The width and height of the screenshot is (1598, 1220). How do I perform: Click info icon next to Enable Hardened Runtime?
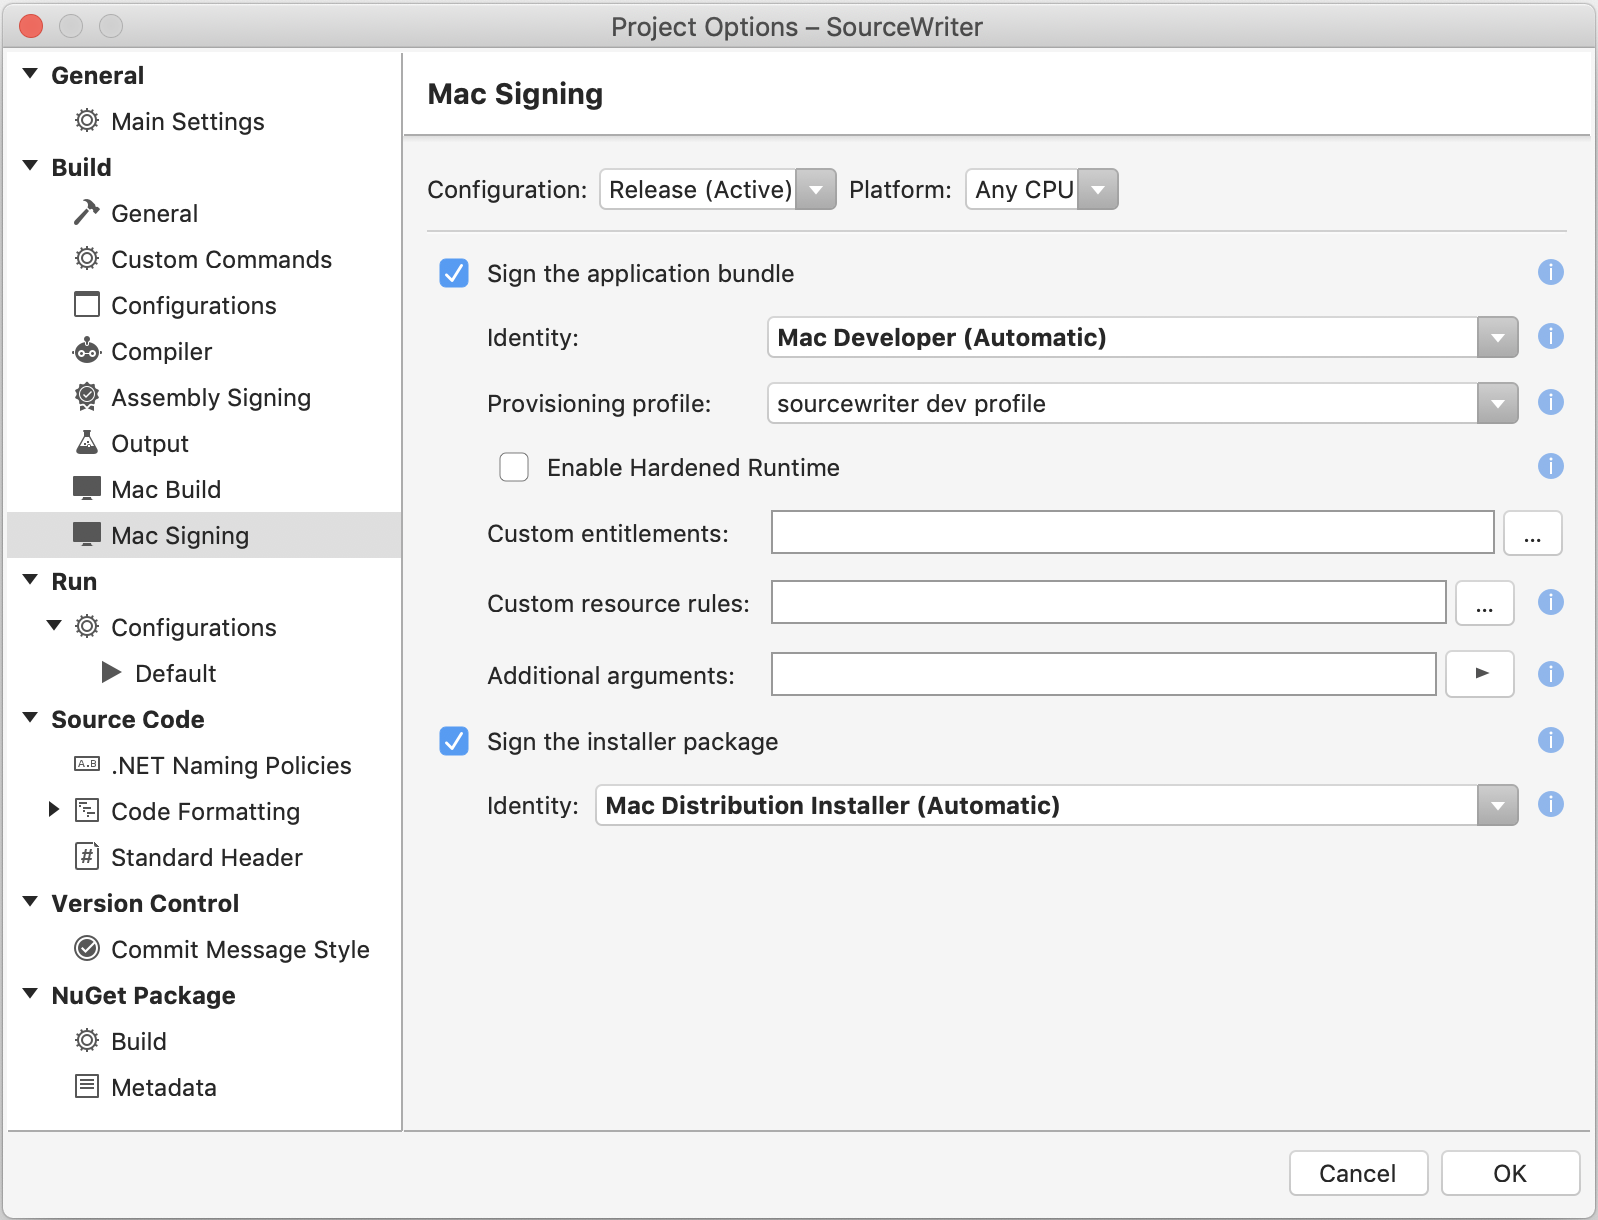[x=1550, y=467]
